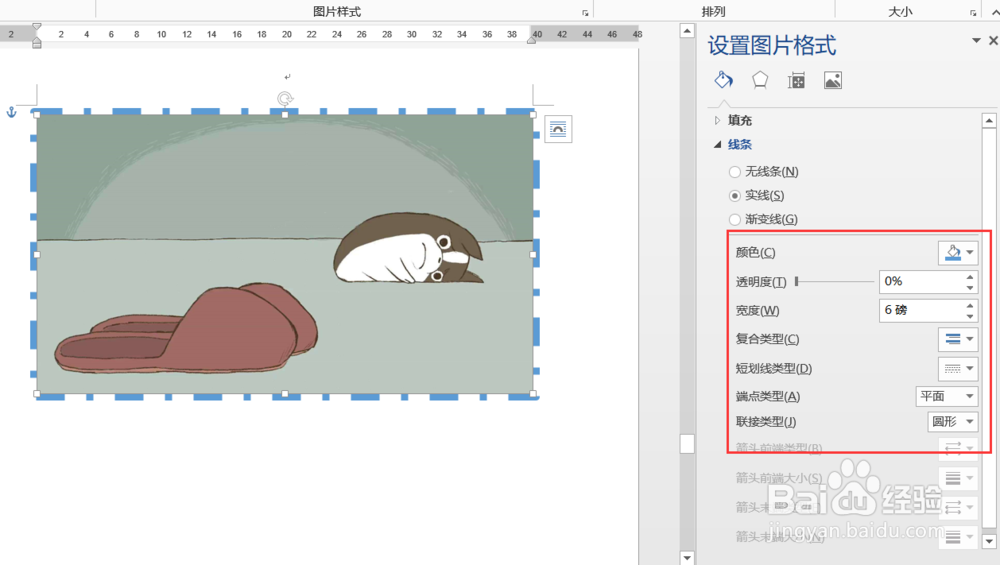1000x565 pixels.
Task: Click the document scrollbar up arrow
Action: coord(687,30)
